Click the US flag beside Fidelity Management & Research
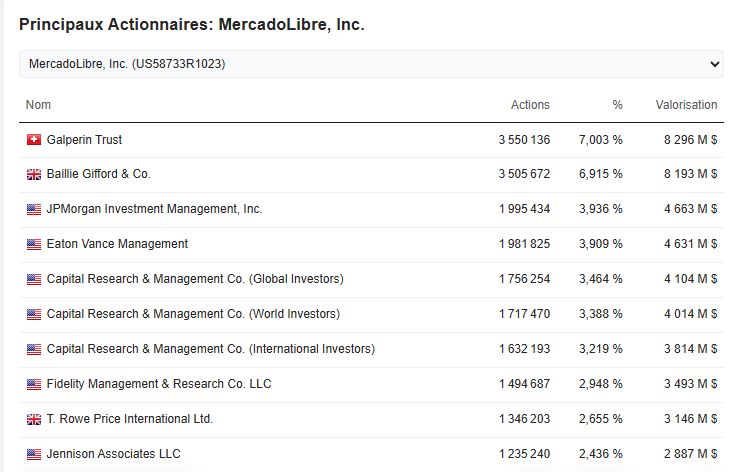 (34, 384)
